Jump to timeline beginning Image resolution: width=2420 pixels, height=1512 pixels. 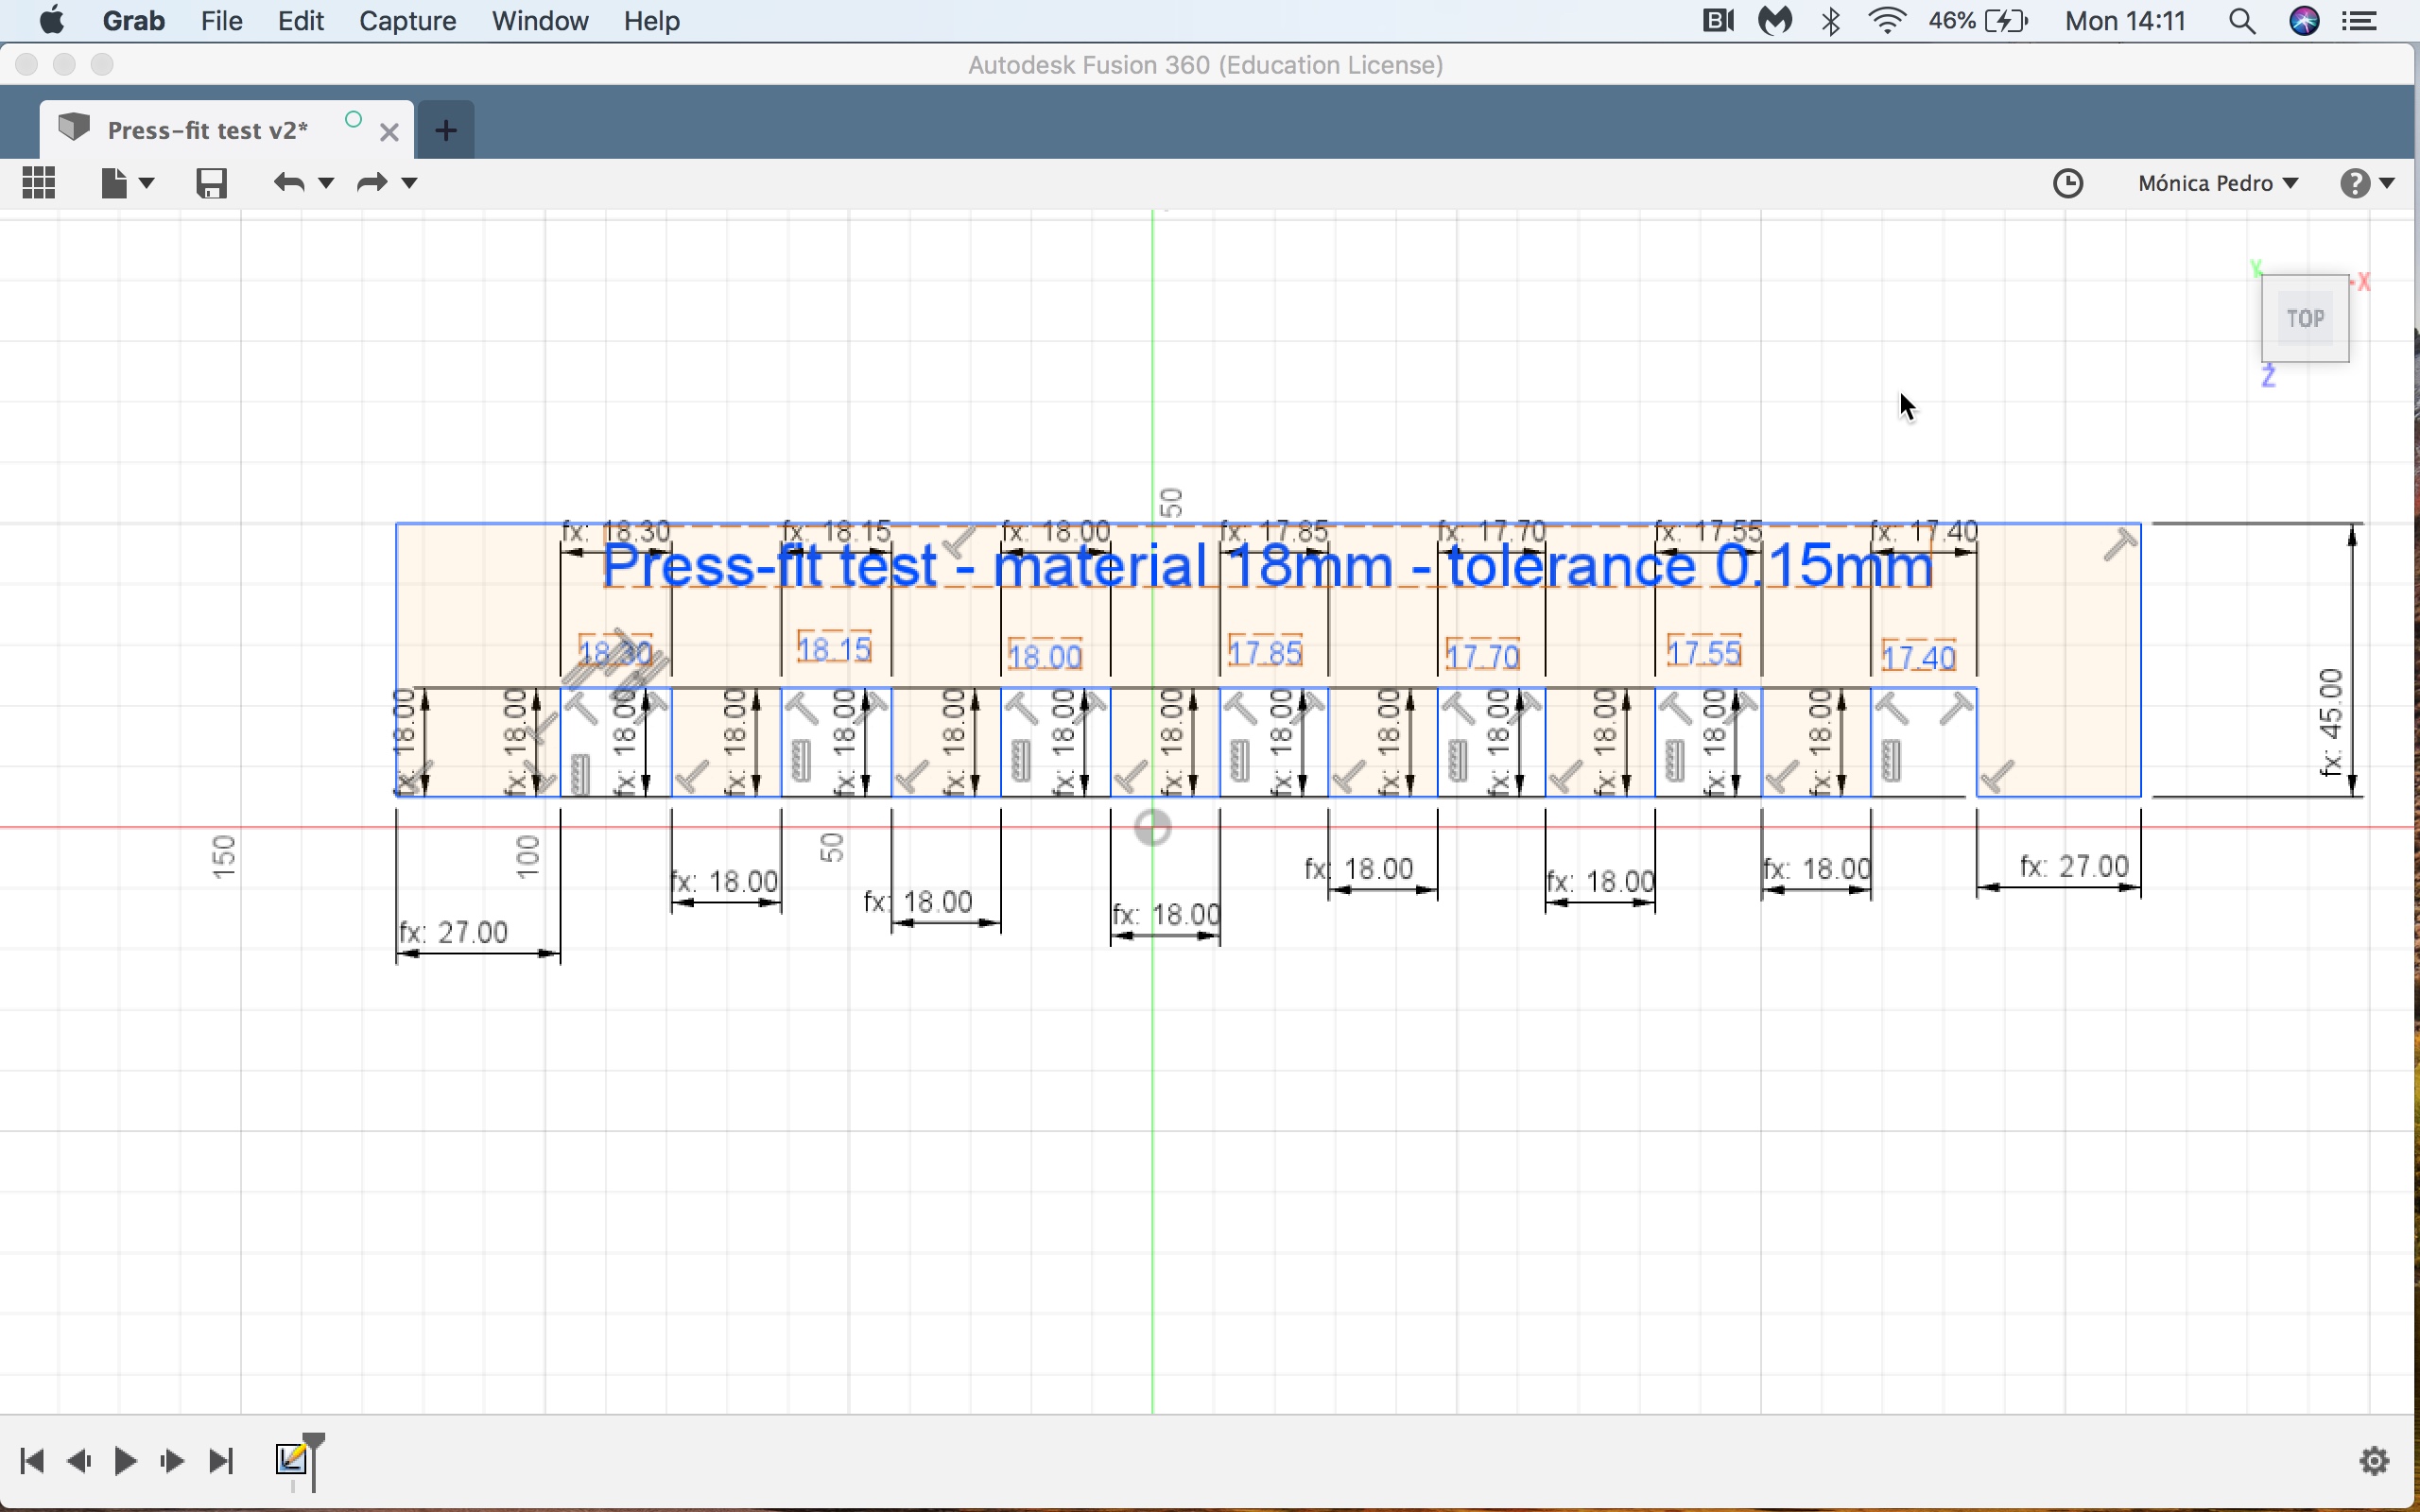click(32, 1461)
